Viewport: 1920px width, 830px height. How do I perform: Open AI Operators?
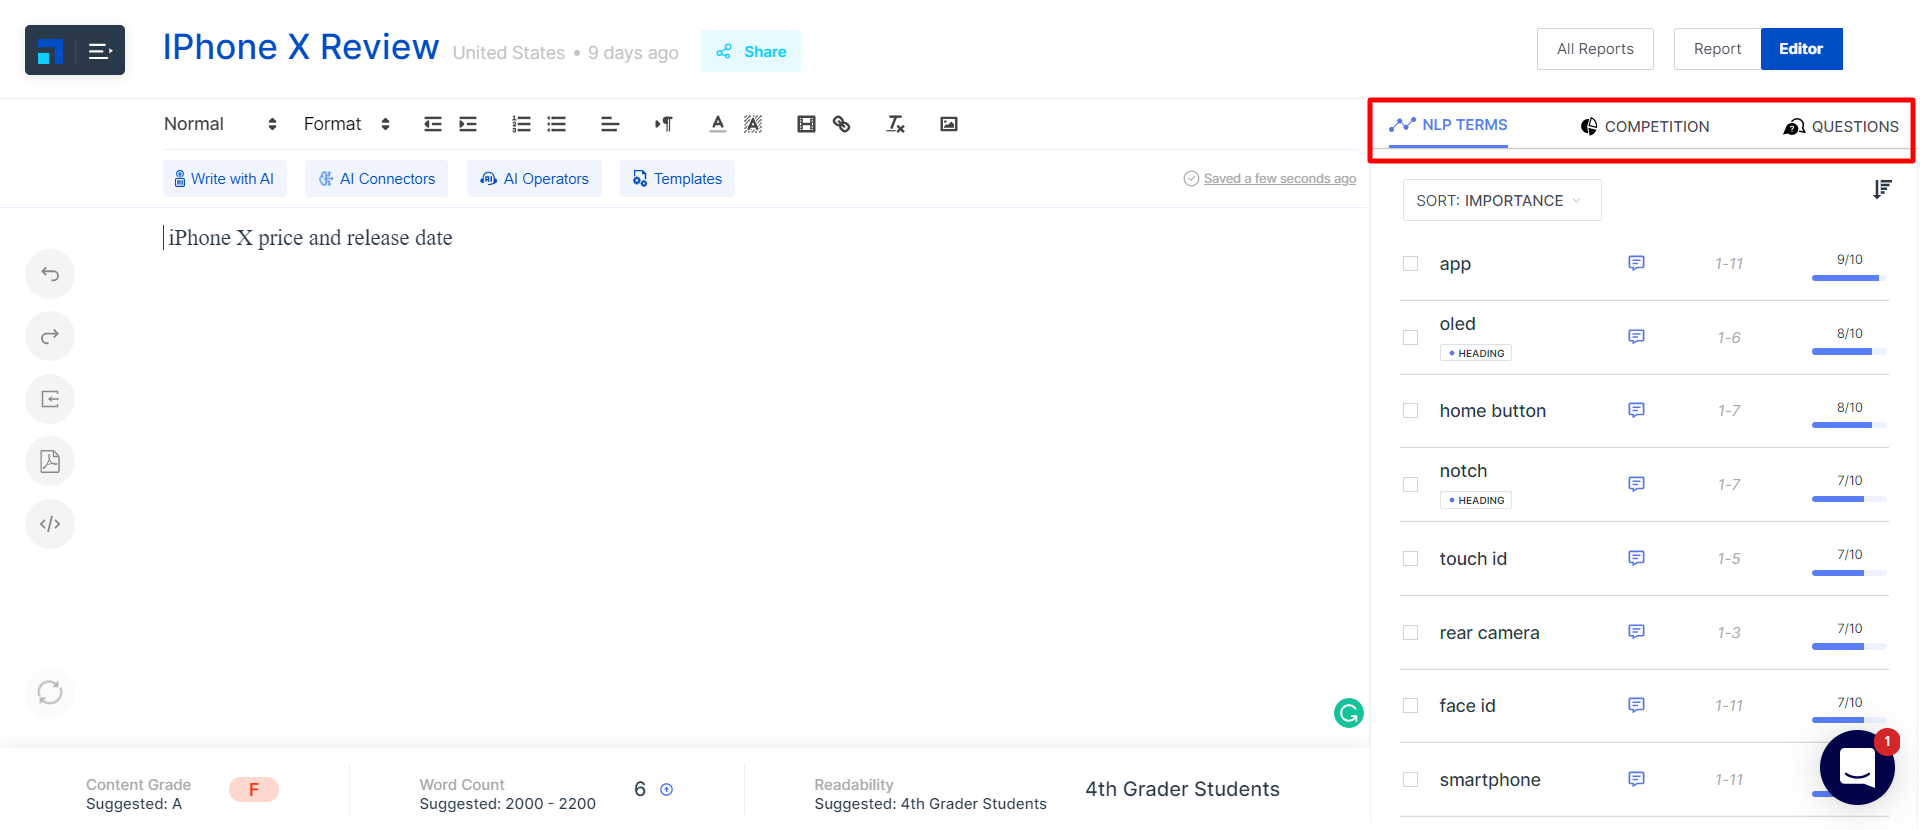[534, 179]
